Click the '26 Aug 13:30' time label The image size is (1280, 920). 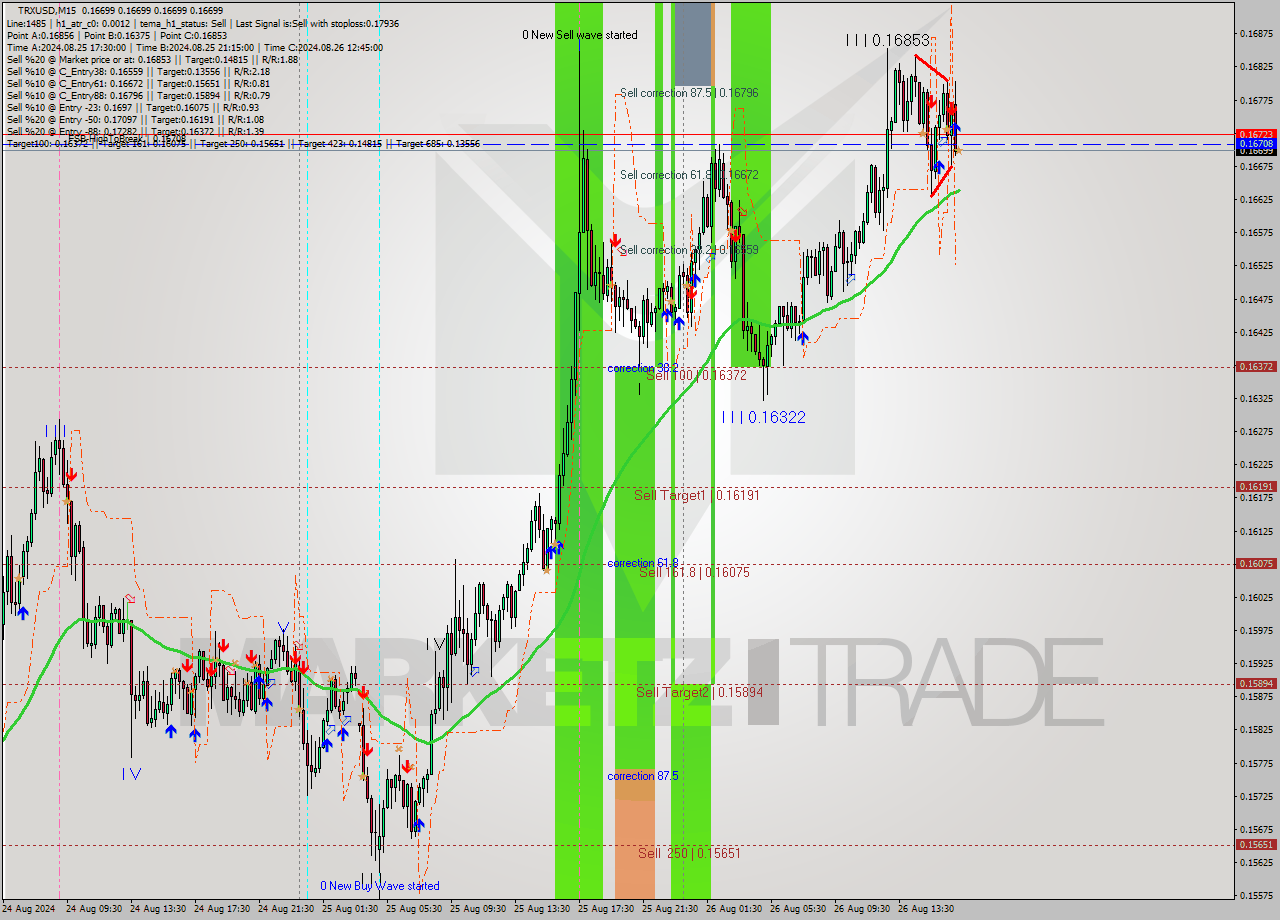(x=926, y=909)
